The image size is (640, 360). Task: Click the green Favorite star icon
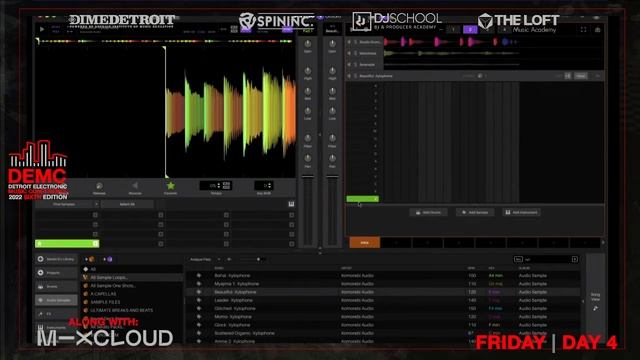tap(171, 186)
